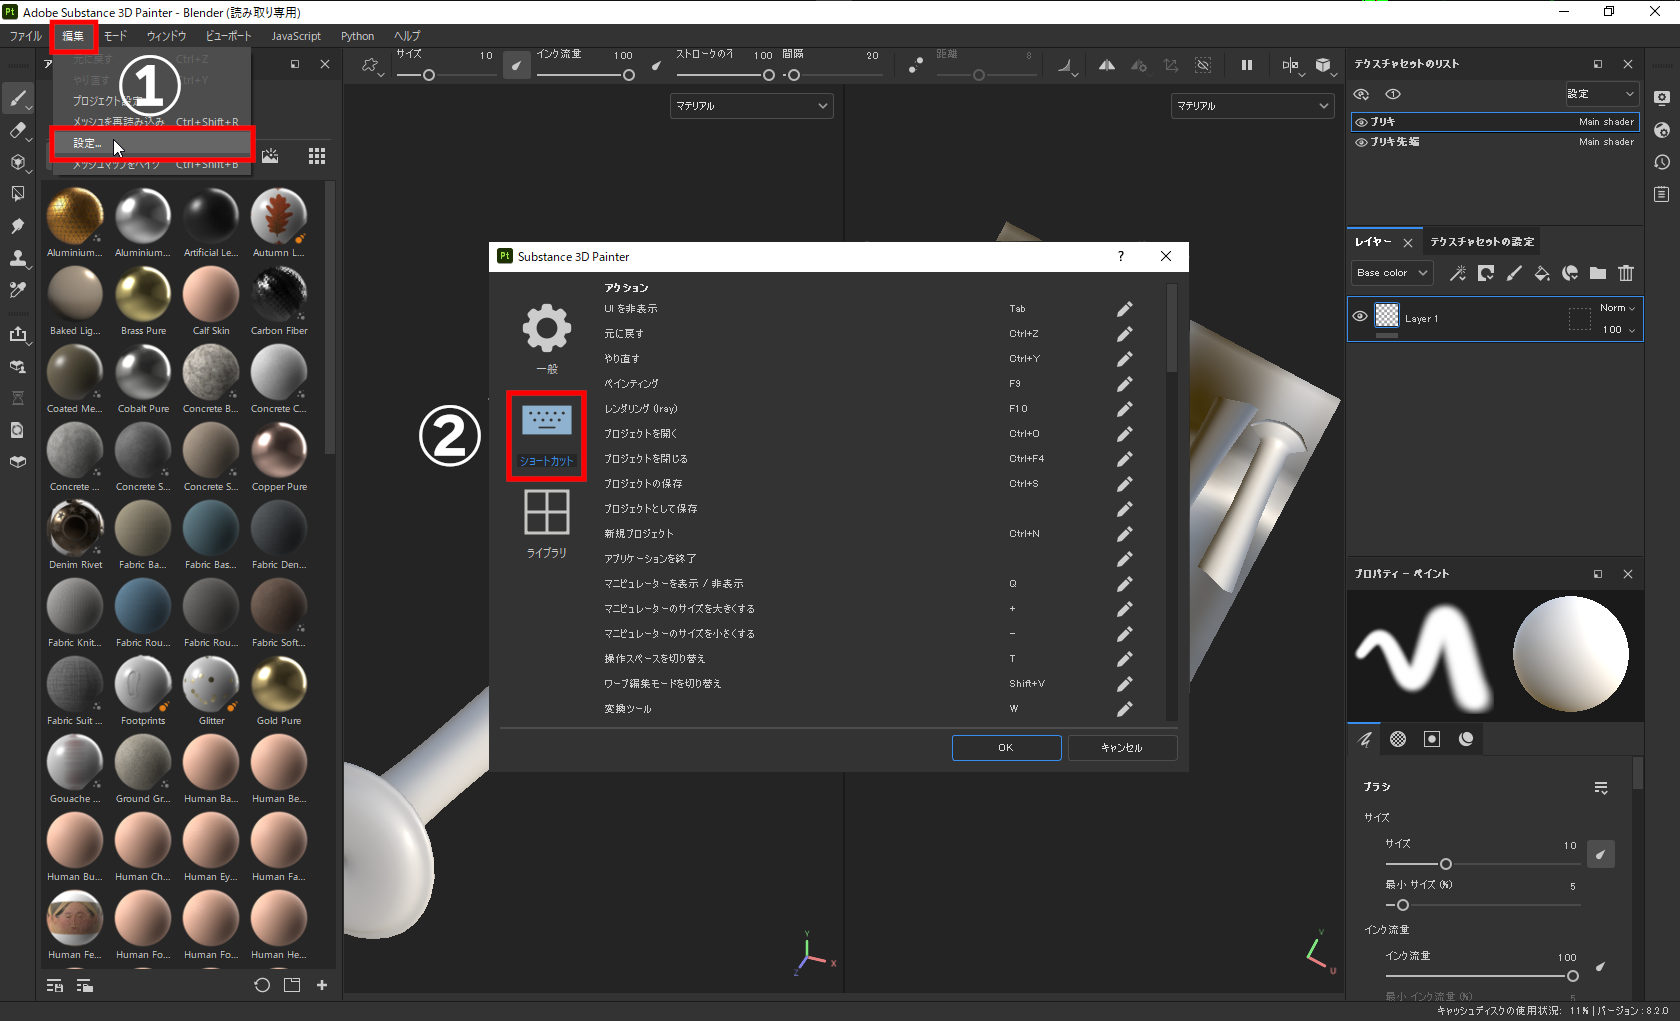Toggle visibility of ブリキ先端 texture set

[1361, 142]
